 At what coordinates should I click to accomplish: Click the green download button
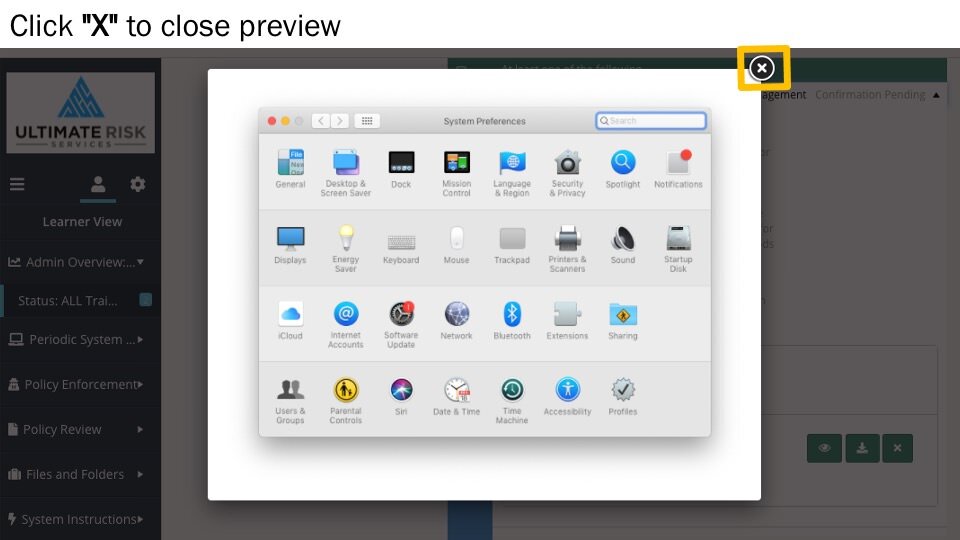tap(862, 448)
